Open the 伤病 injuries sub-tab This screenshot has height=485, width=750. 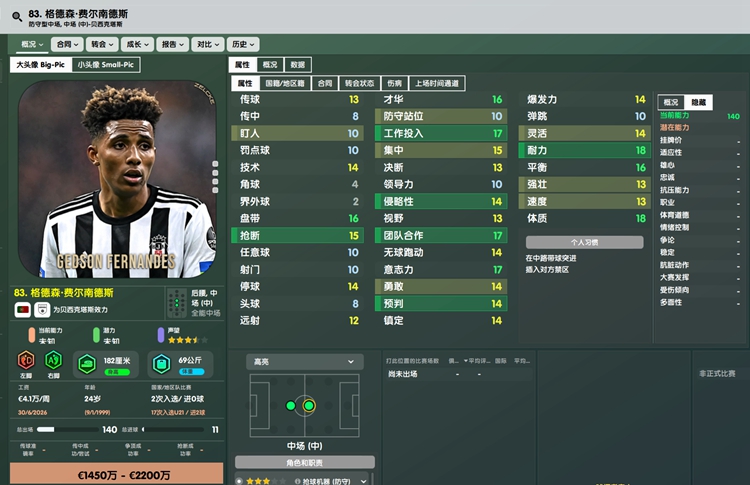point(395,83)
